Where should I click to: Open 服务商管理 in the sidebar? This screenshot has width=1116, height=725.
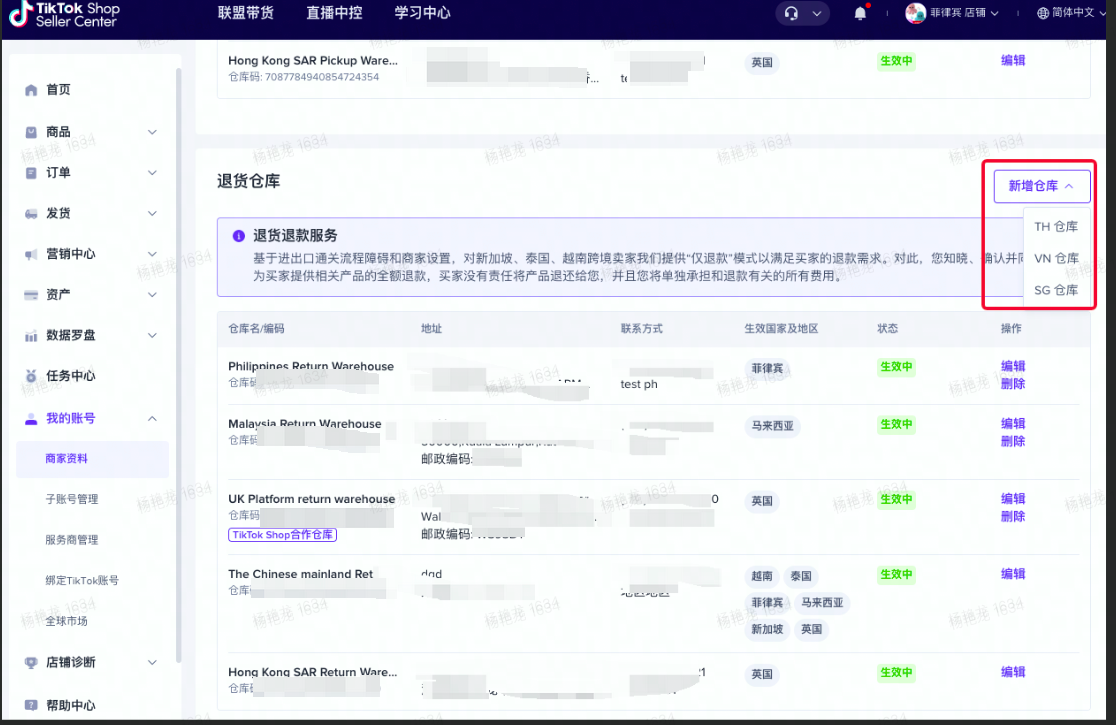point(72,540)
